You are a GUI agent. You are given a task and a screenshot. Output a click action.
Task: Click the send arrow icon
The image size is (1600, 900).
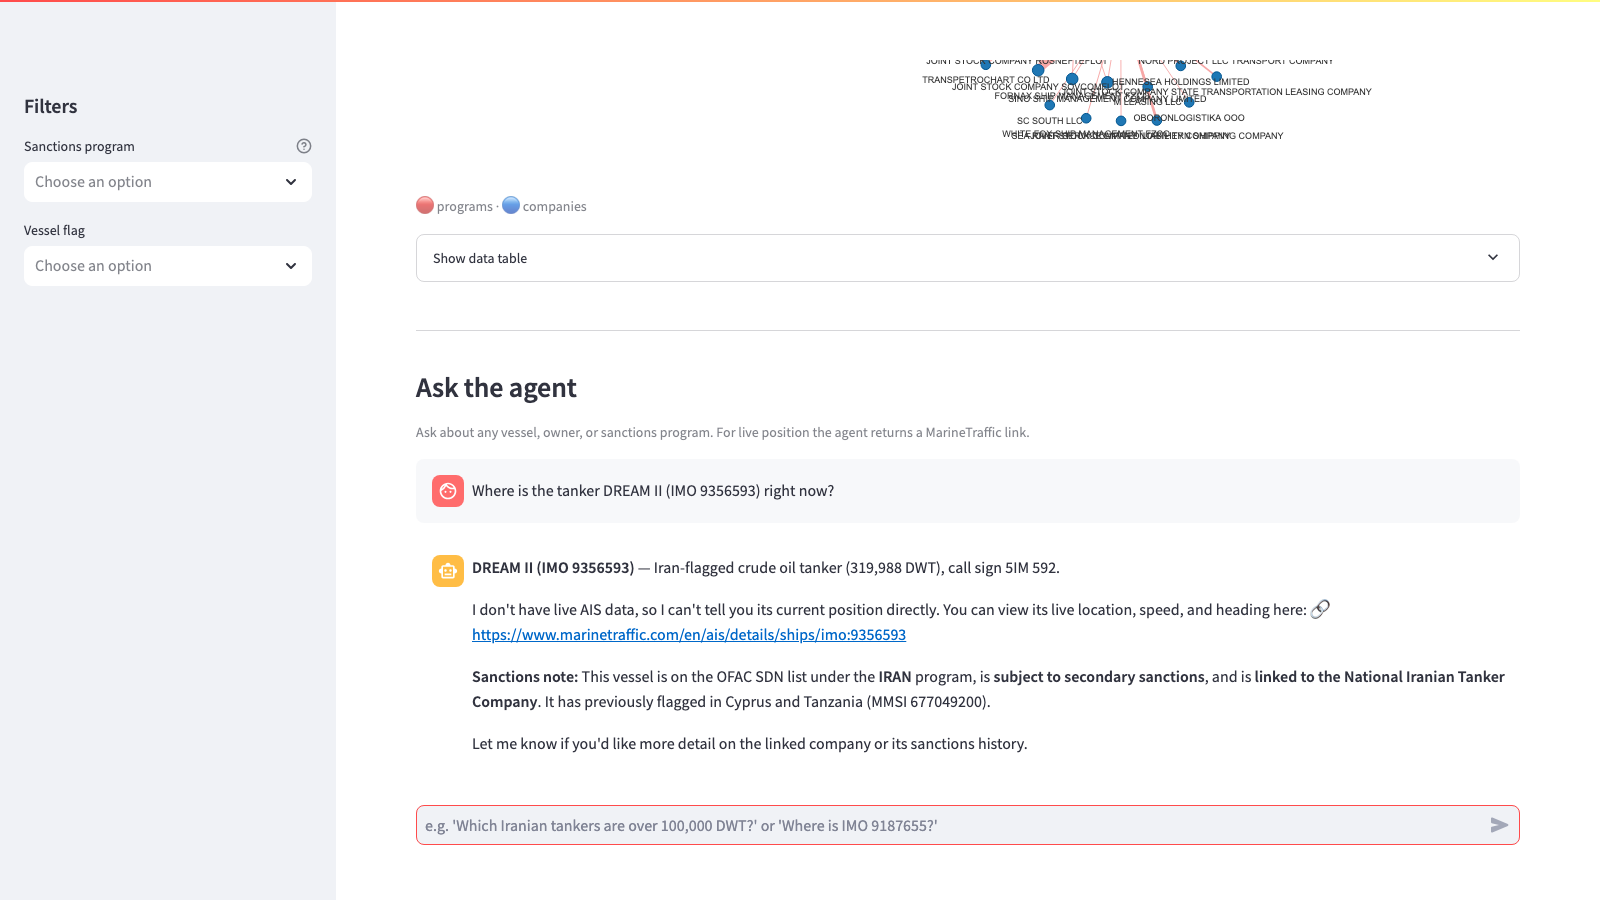point(1499,825)
